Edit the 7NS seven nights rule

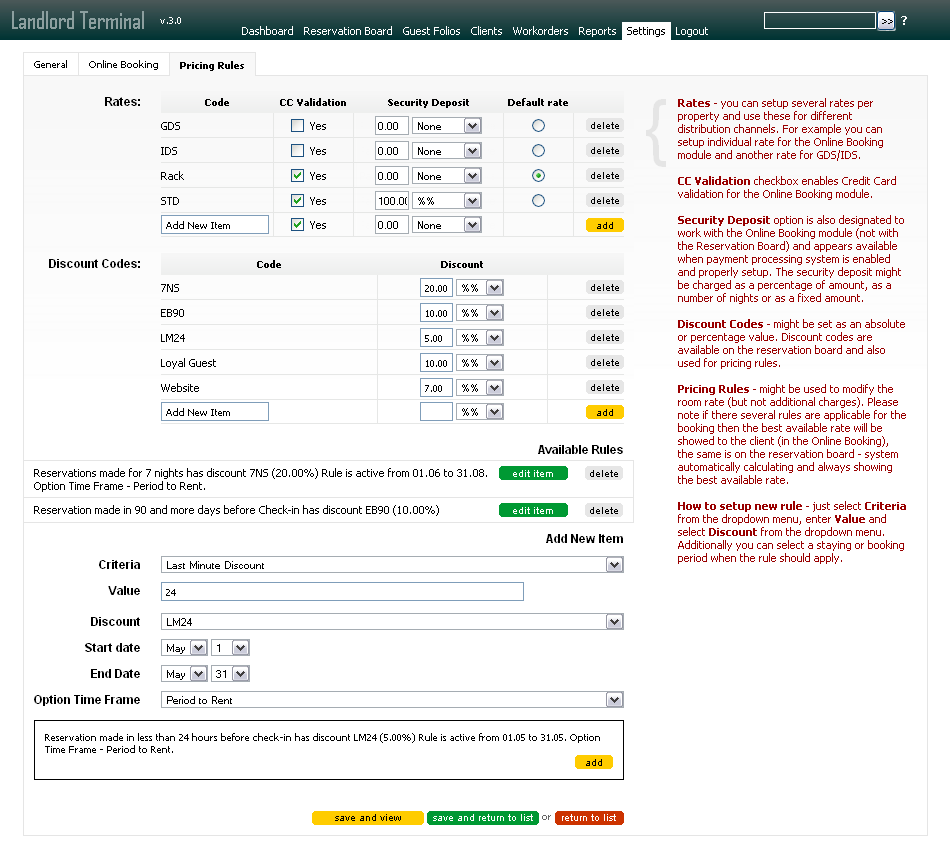[x=533, y=473]
